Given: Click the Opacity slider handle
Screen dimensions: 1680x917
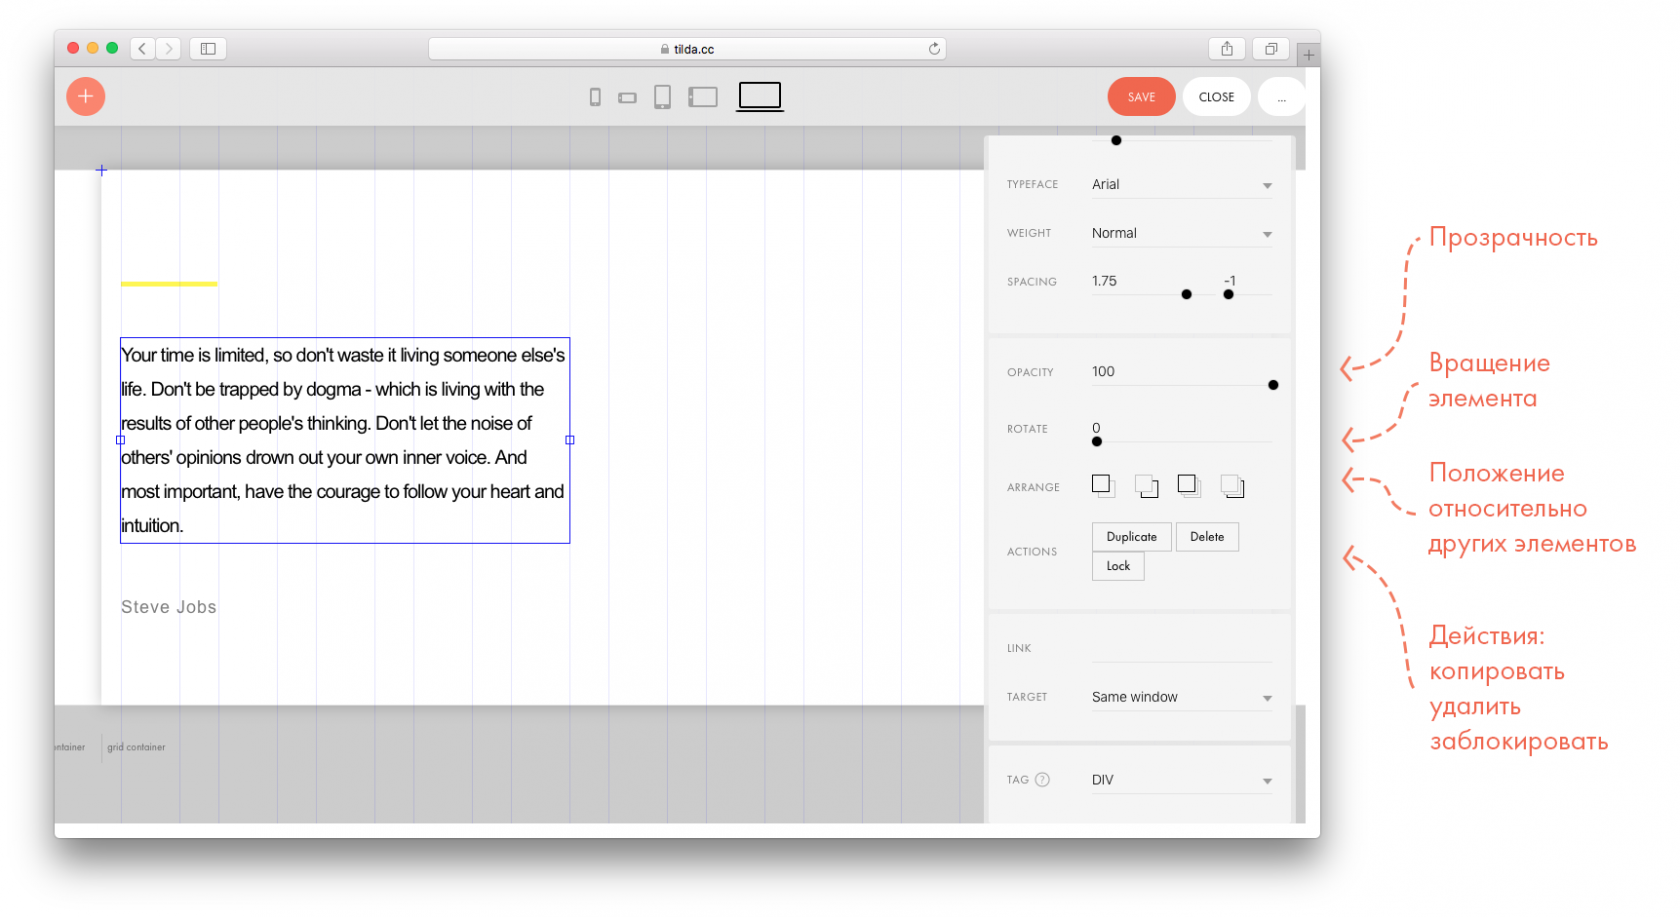Looking at the screenshot, I should (x=1273, y=385).
